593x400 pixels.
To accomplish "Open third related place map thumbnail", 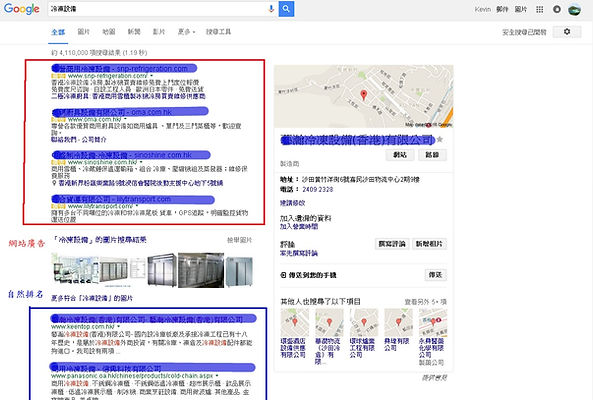I will (363, 322).
